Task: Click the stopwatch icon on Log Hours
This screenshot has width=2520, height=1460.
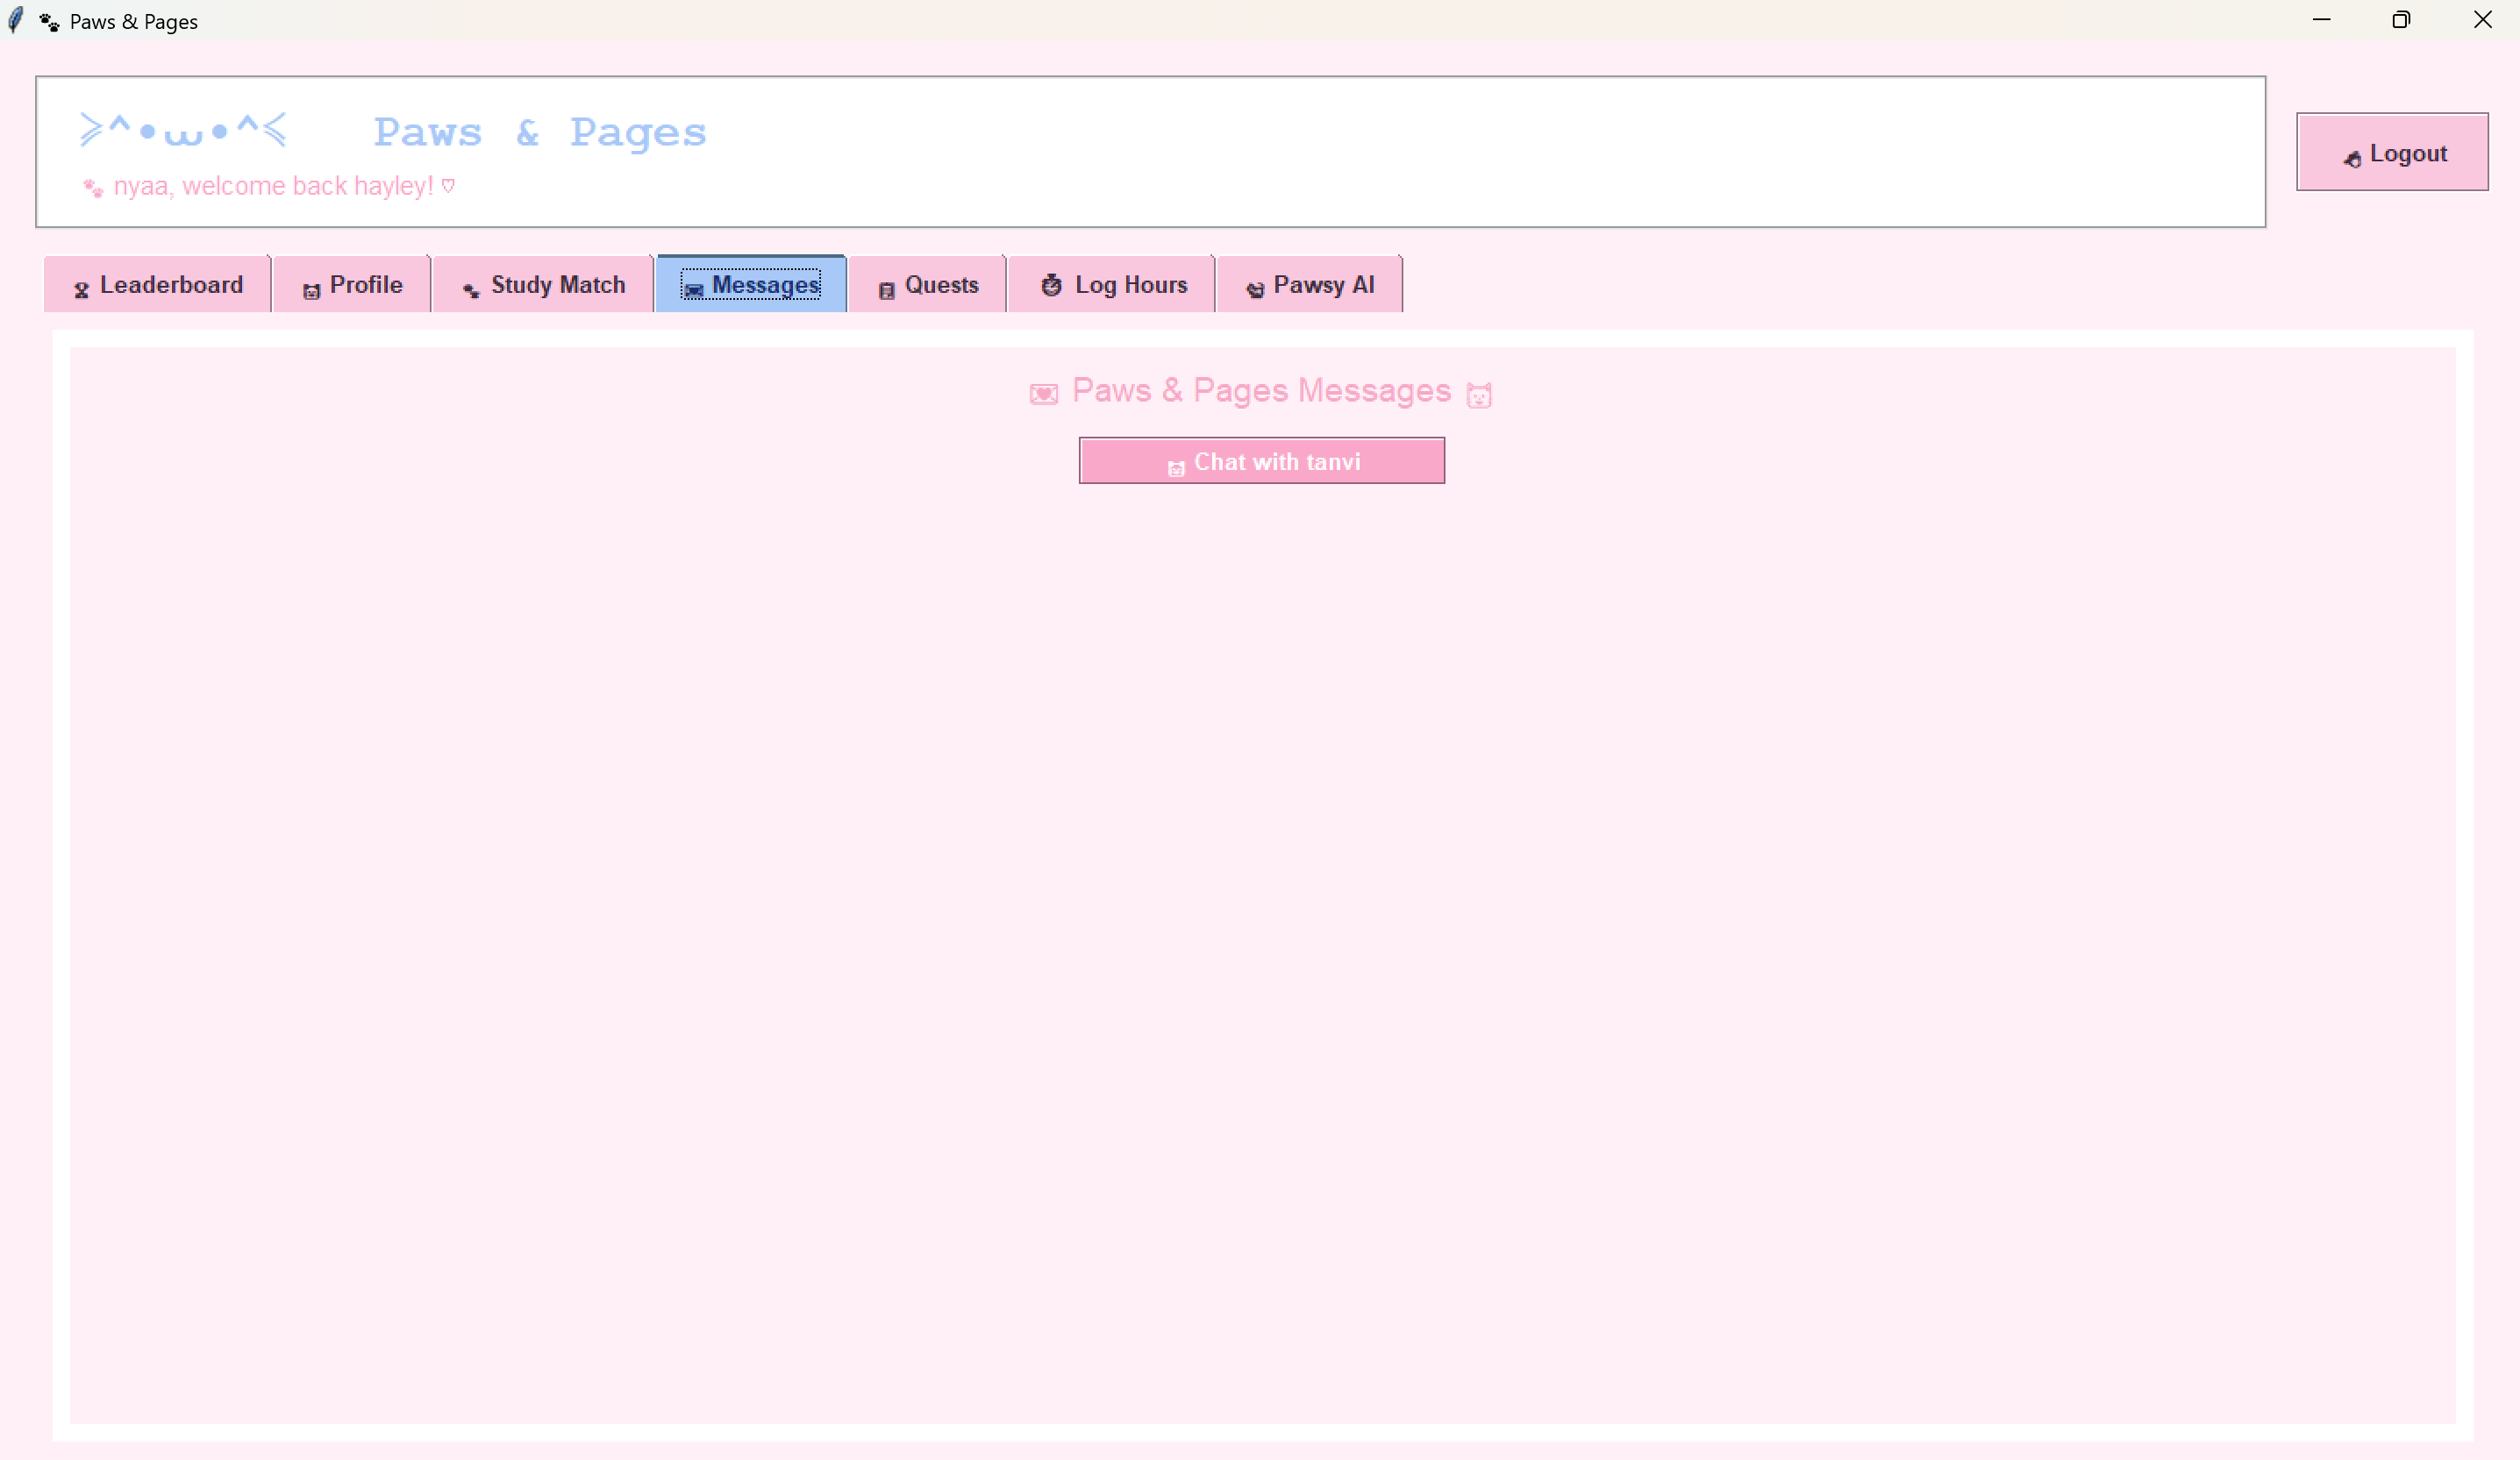Action: point(1051,286)
